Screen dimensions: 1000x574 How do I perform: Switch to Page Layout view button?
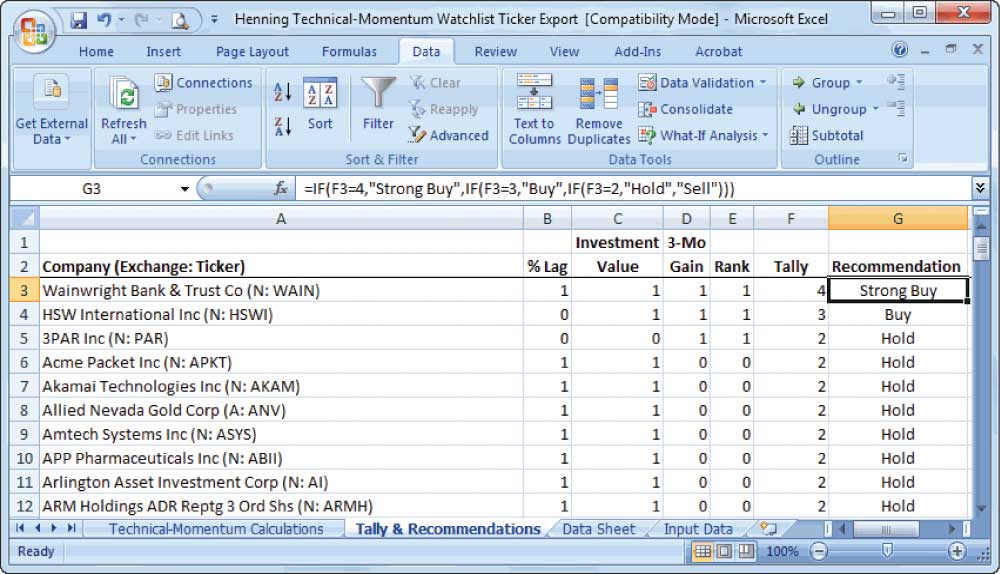724,552
